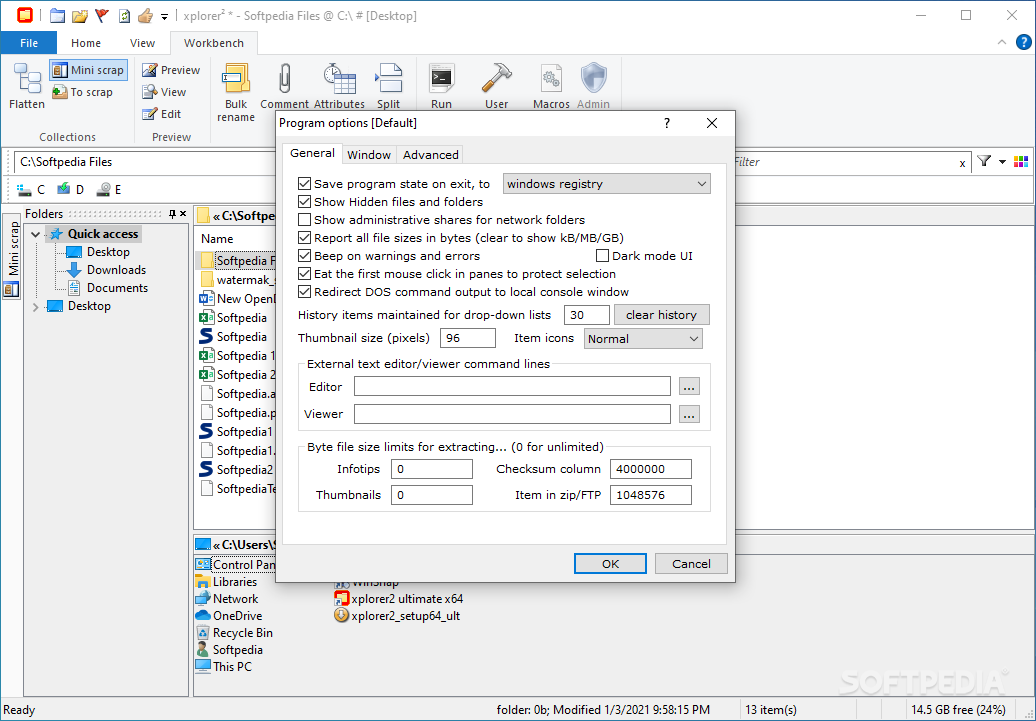Viewport: 1036px width, 721px height.
Task: Click the Split file icon
Action: coord(388,79)
